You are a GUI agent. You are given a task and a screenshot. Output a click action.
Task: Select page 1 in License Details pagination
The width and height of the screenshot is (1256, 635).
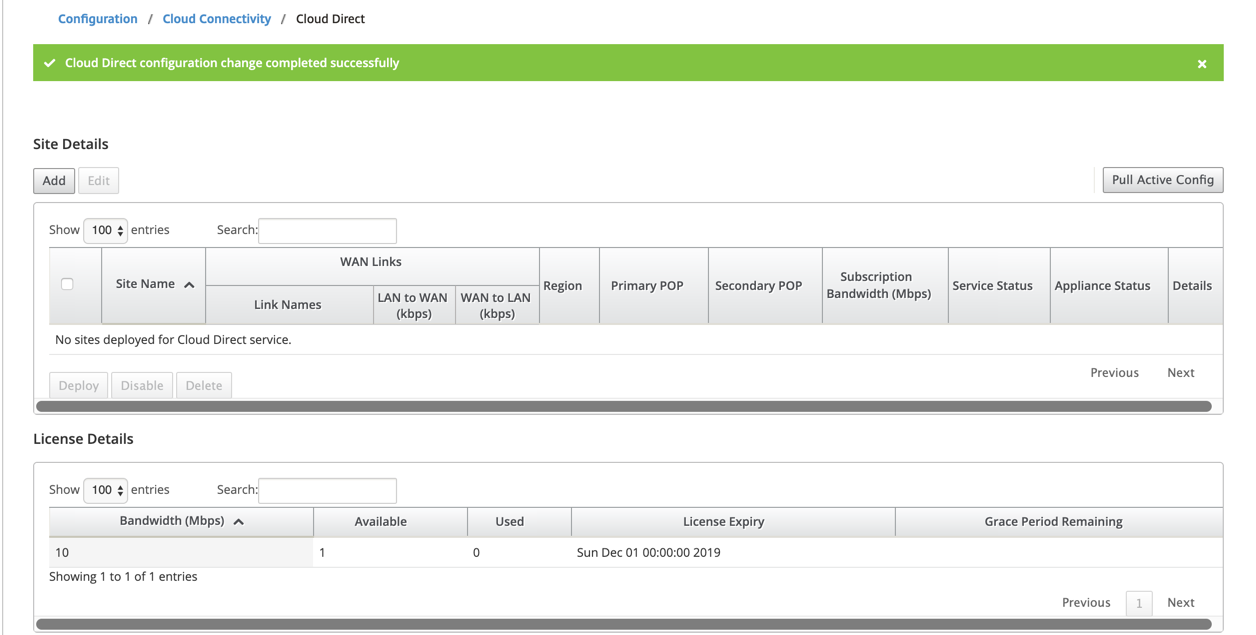(x=1139, y=603)
